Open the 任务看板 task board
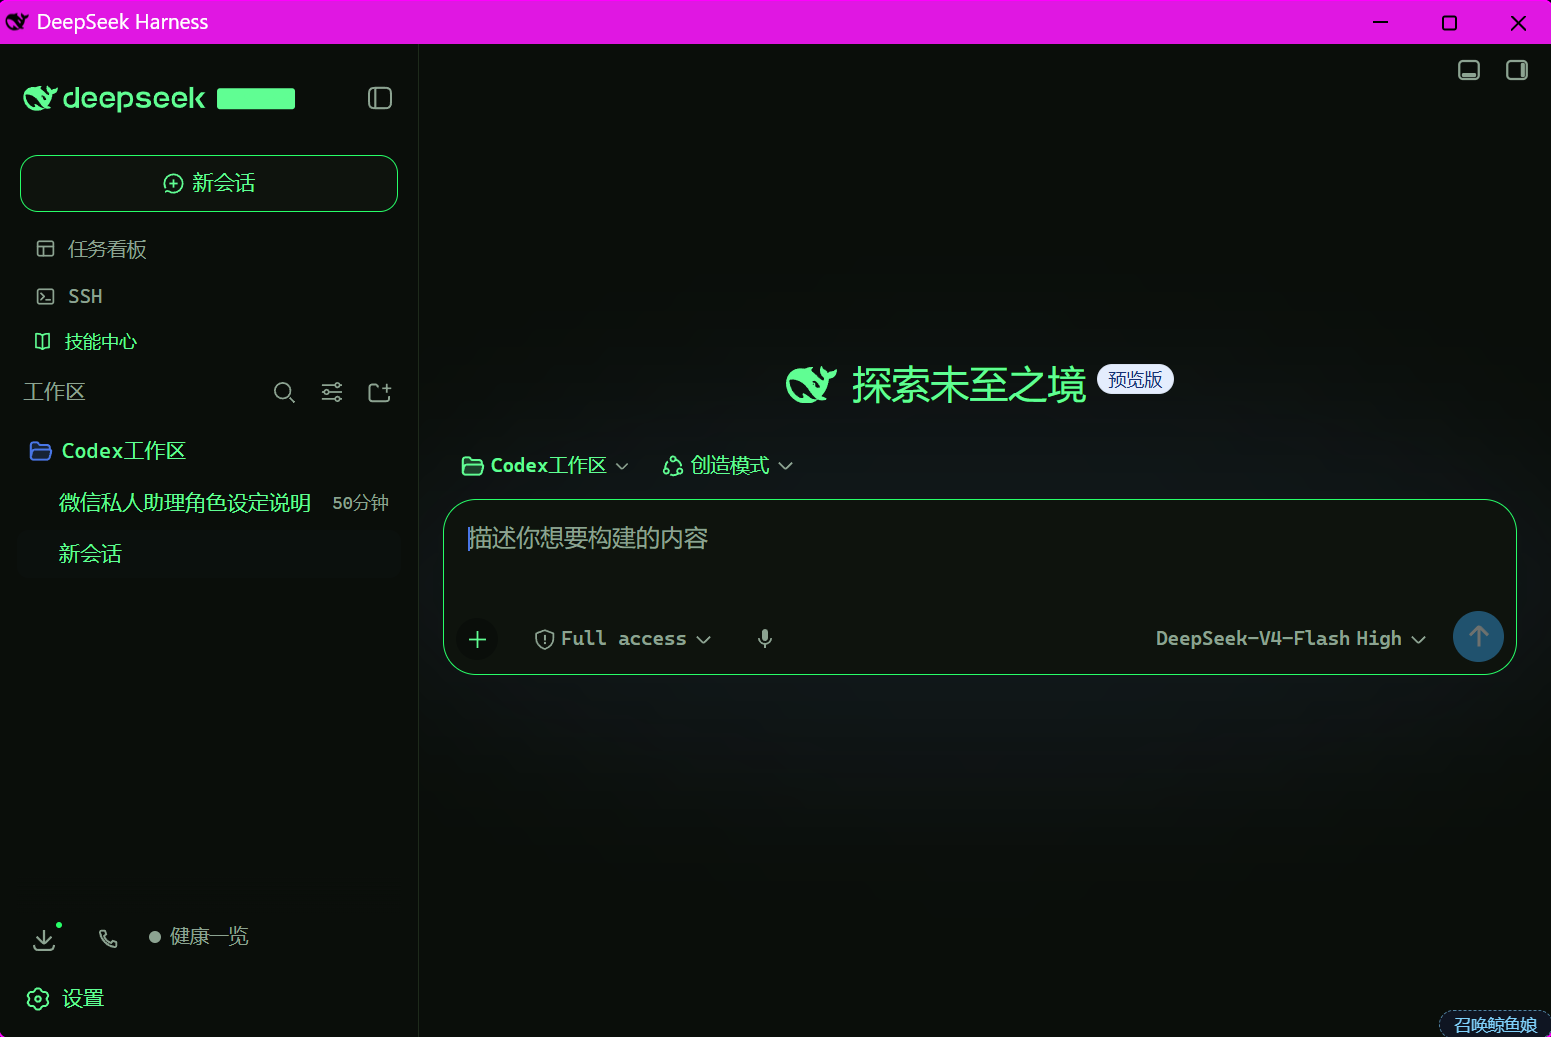The image size is (1551, 1037). (92, 249)
